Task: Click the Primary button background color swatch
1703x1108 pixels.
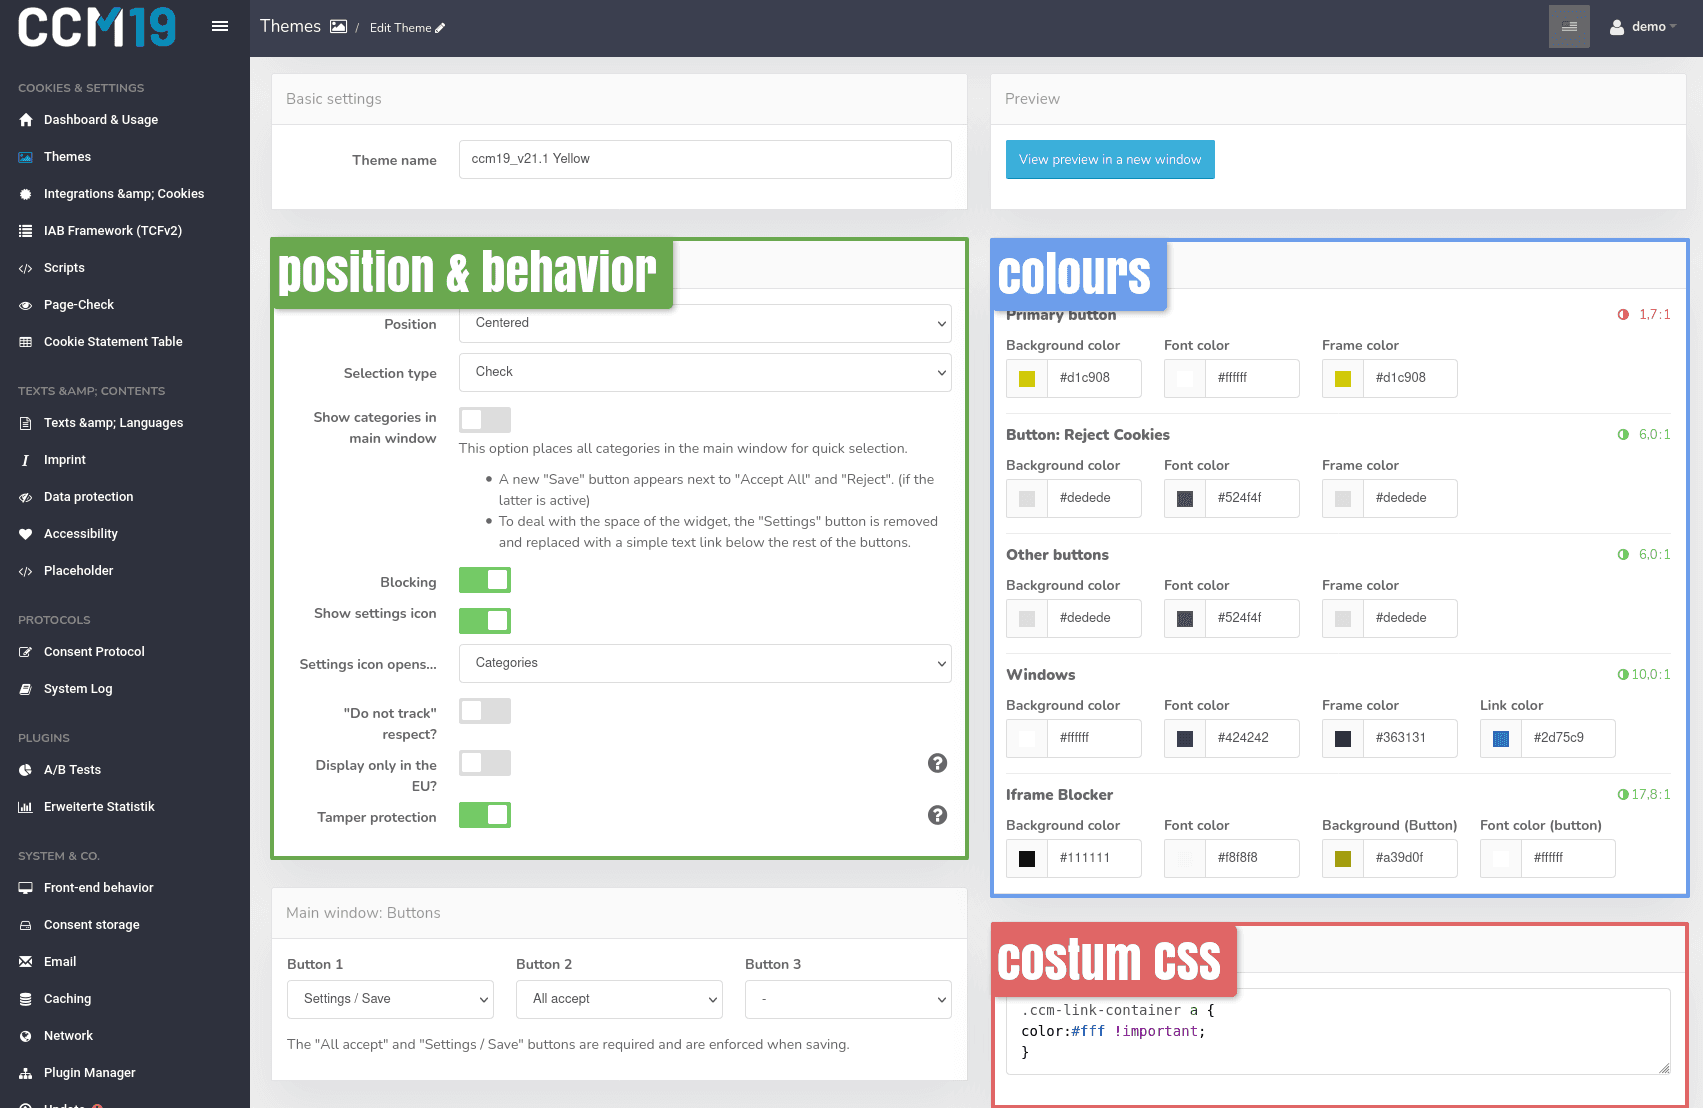Action: click(1026, 378)
